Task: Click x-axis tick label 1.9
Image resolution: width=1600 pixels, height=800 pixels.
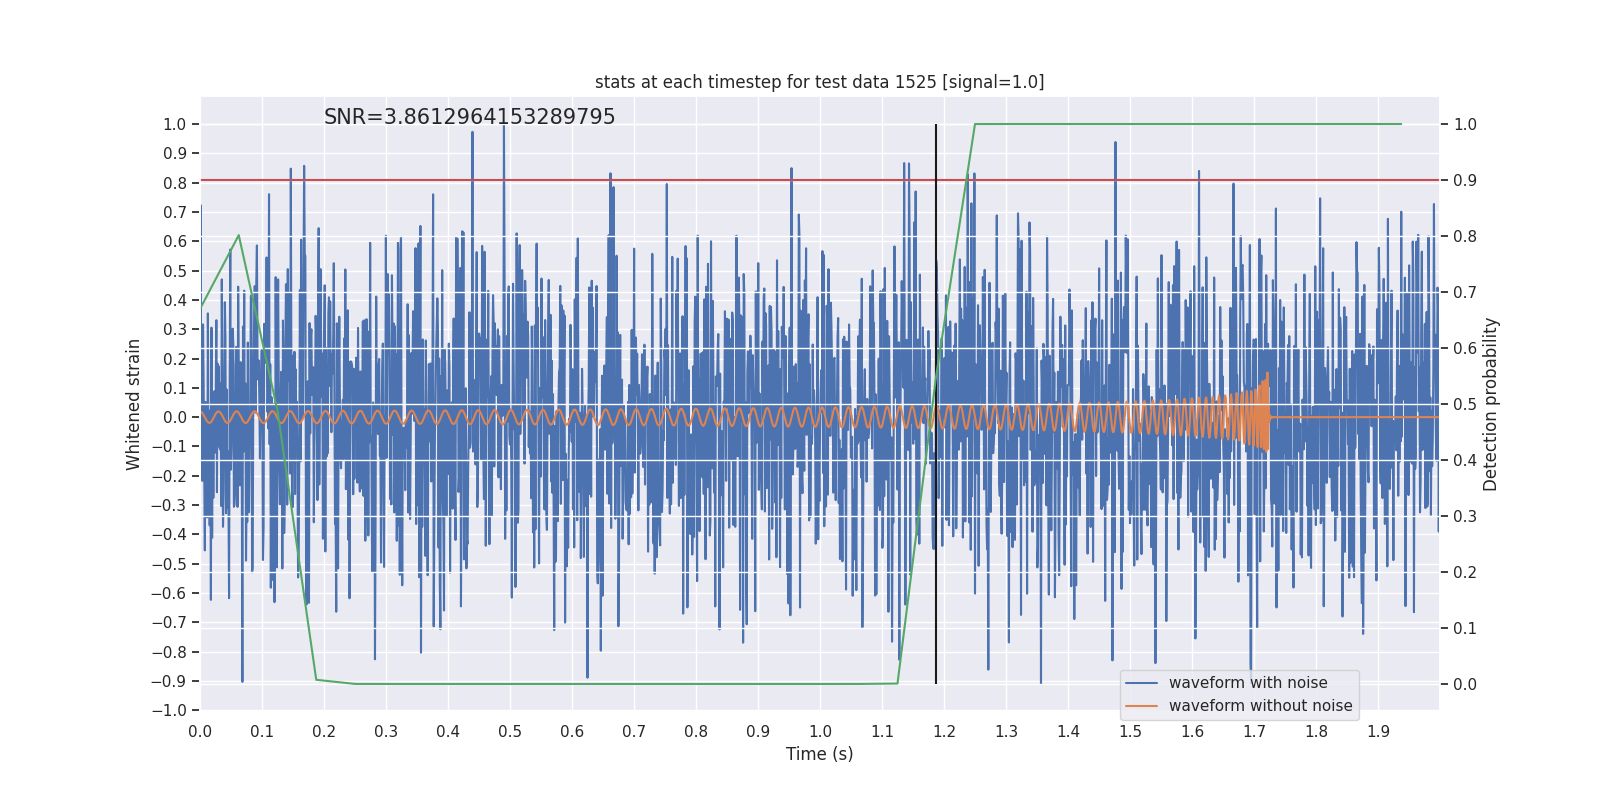Action: pyautogui.click(x=1378, y=731)
